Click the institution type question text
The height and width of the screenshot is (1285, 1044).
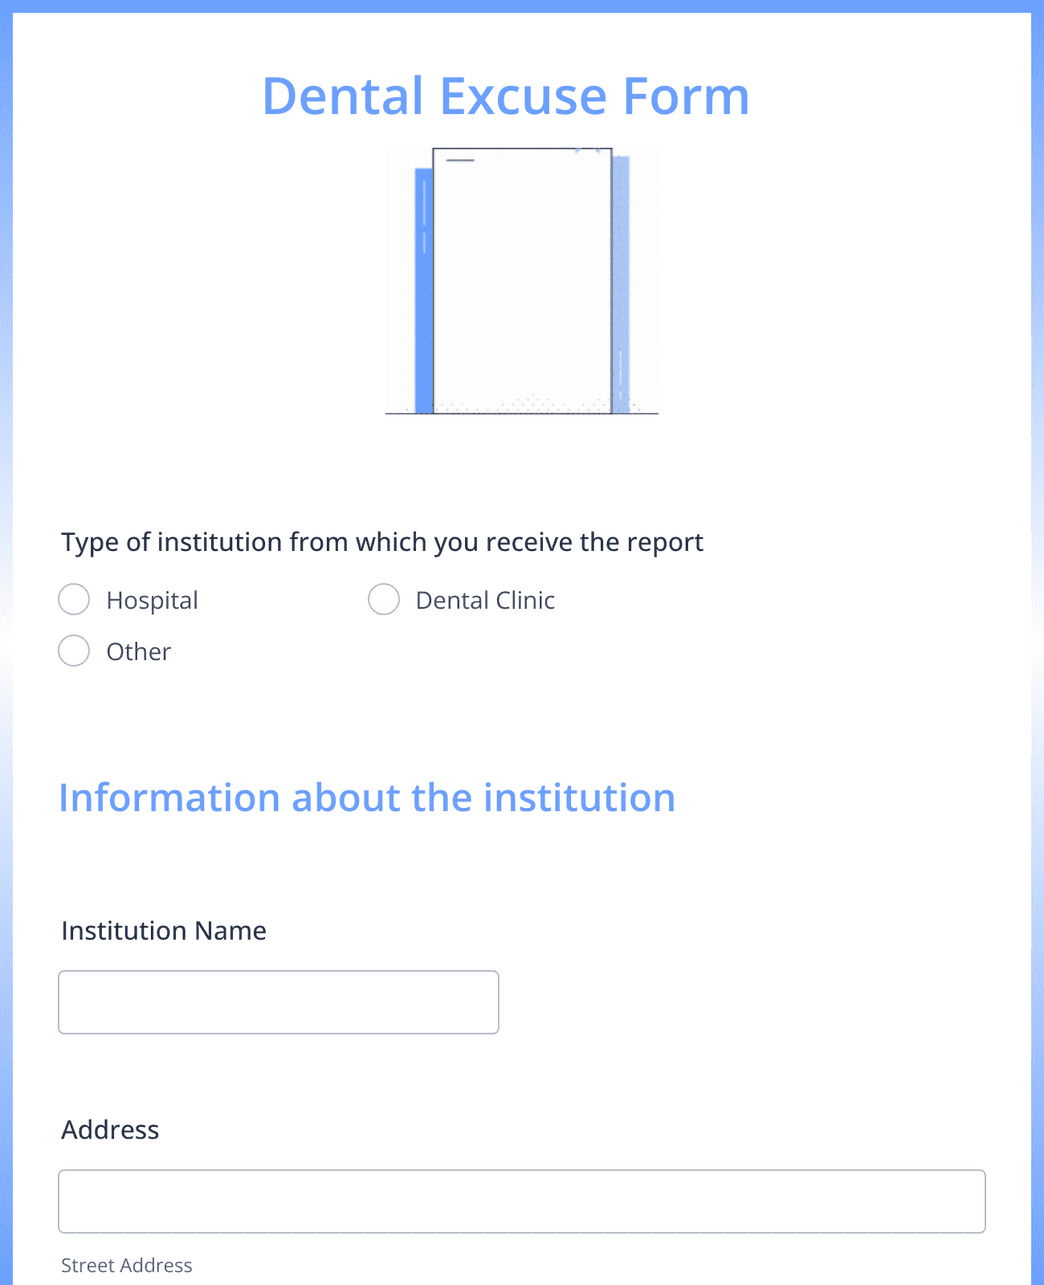tap(382, 542)
